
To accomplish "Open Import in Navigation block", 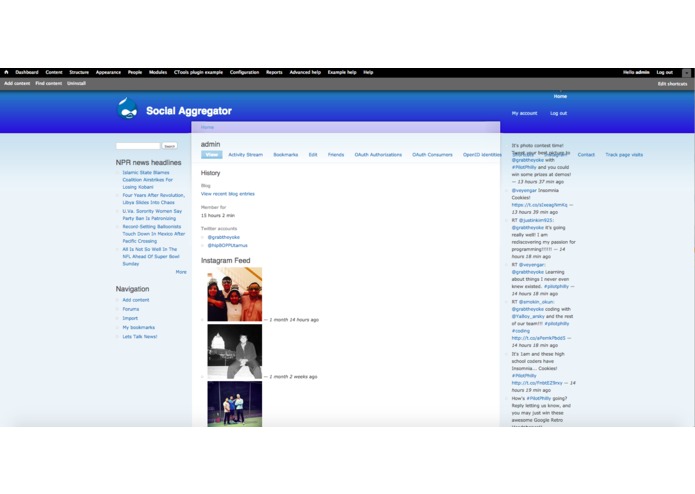I will [130, 318].
